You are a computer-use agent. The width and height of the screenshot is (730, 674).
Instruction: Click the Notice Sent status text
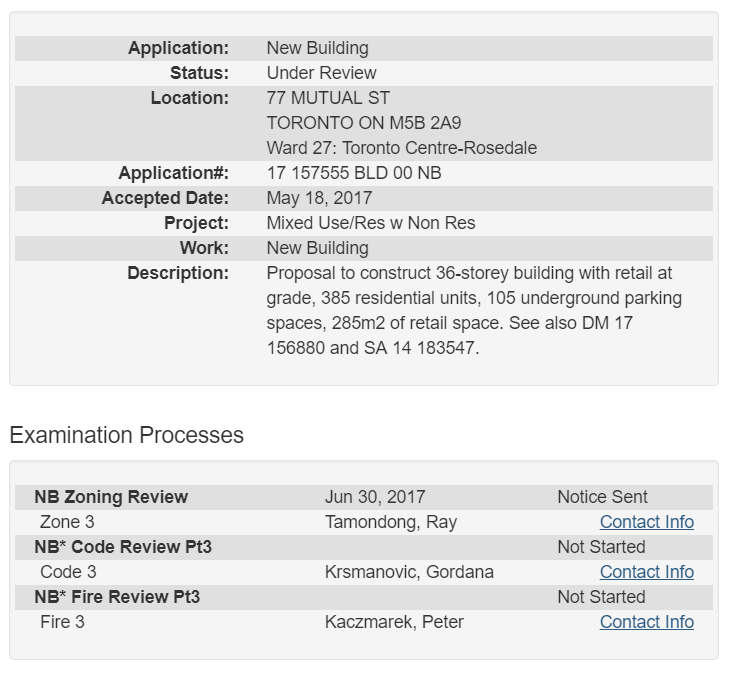pos(602,497)
